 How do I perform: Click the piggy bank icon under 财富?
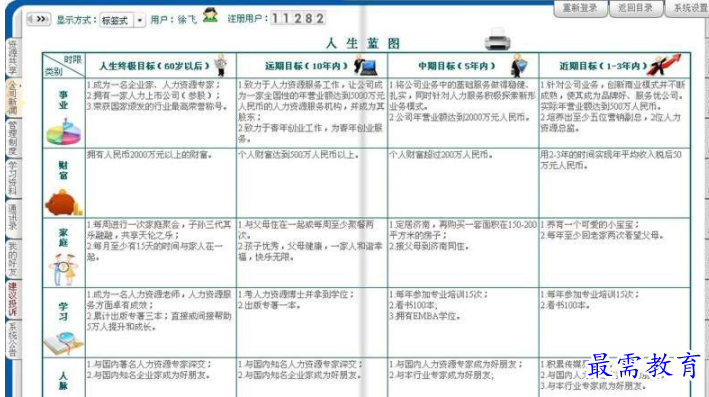tap(63, 203)
